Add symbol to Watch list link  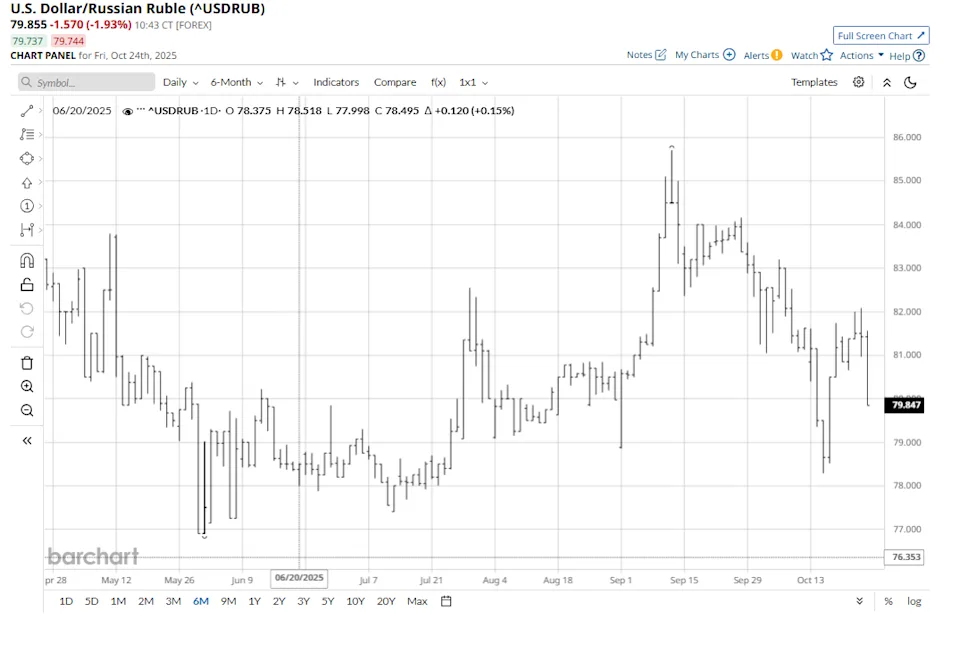tap(811, 56)
